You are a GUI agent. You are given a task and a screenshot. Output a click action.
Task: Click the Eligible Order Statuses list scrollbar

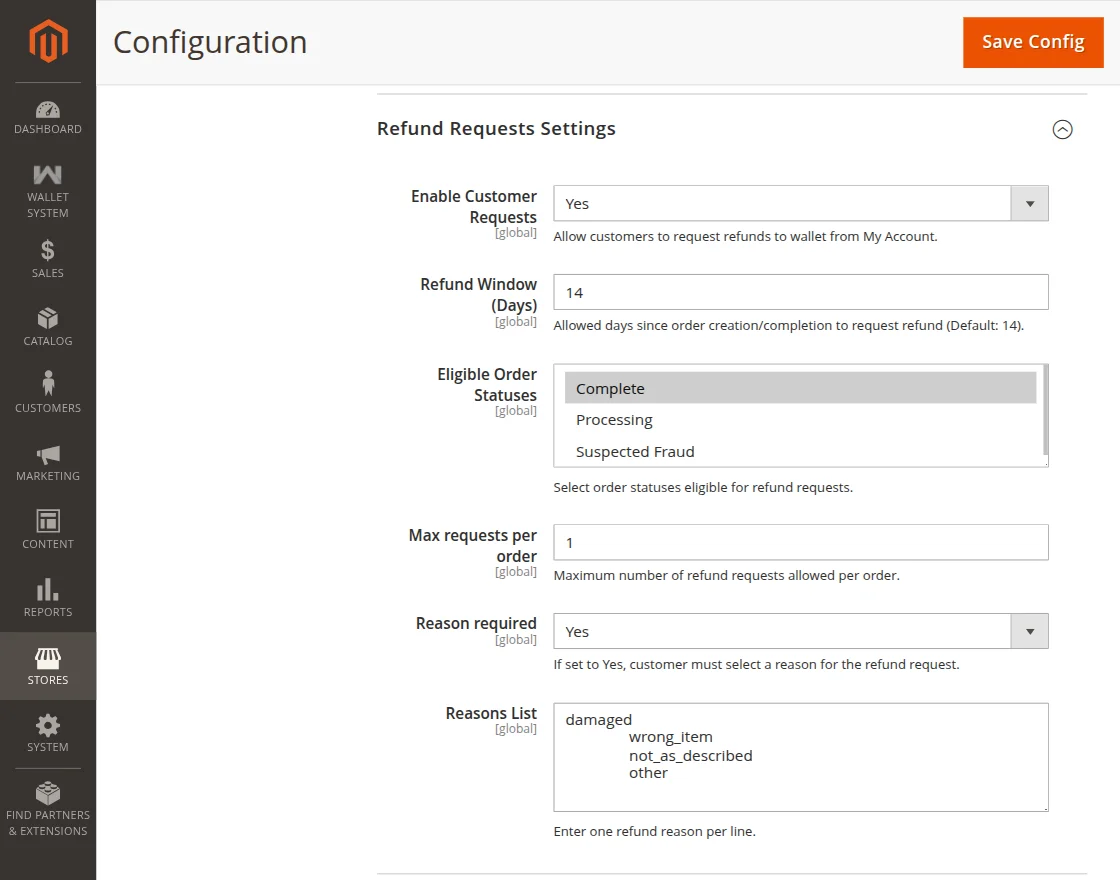click(x=1045, y=410)
